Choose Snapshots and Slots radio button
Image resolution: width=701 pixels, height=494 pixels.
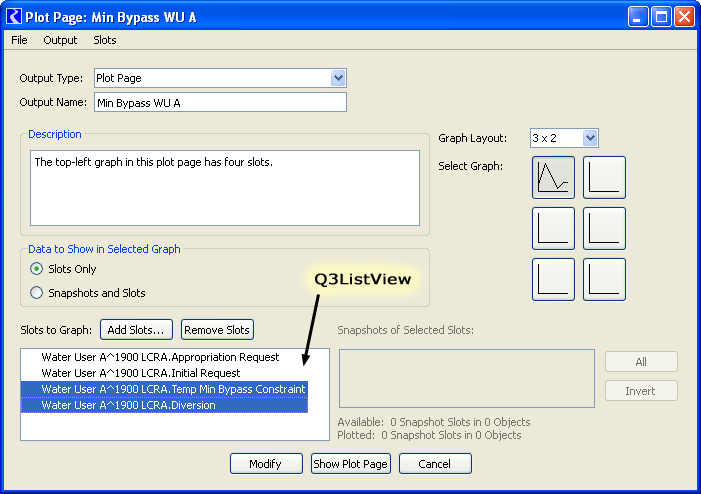click(36, 293)
